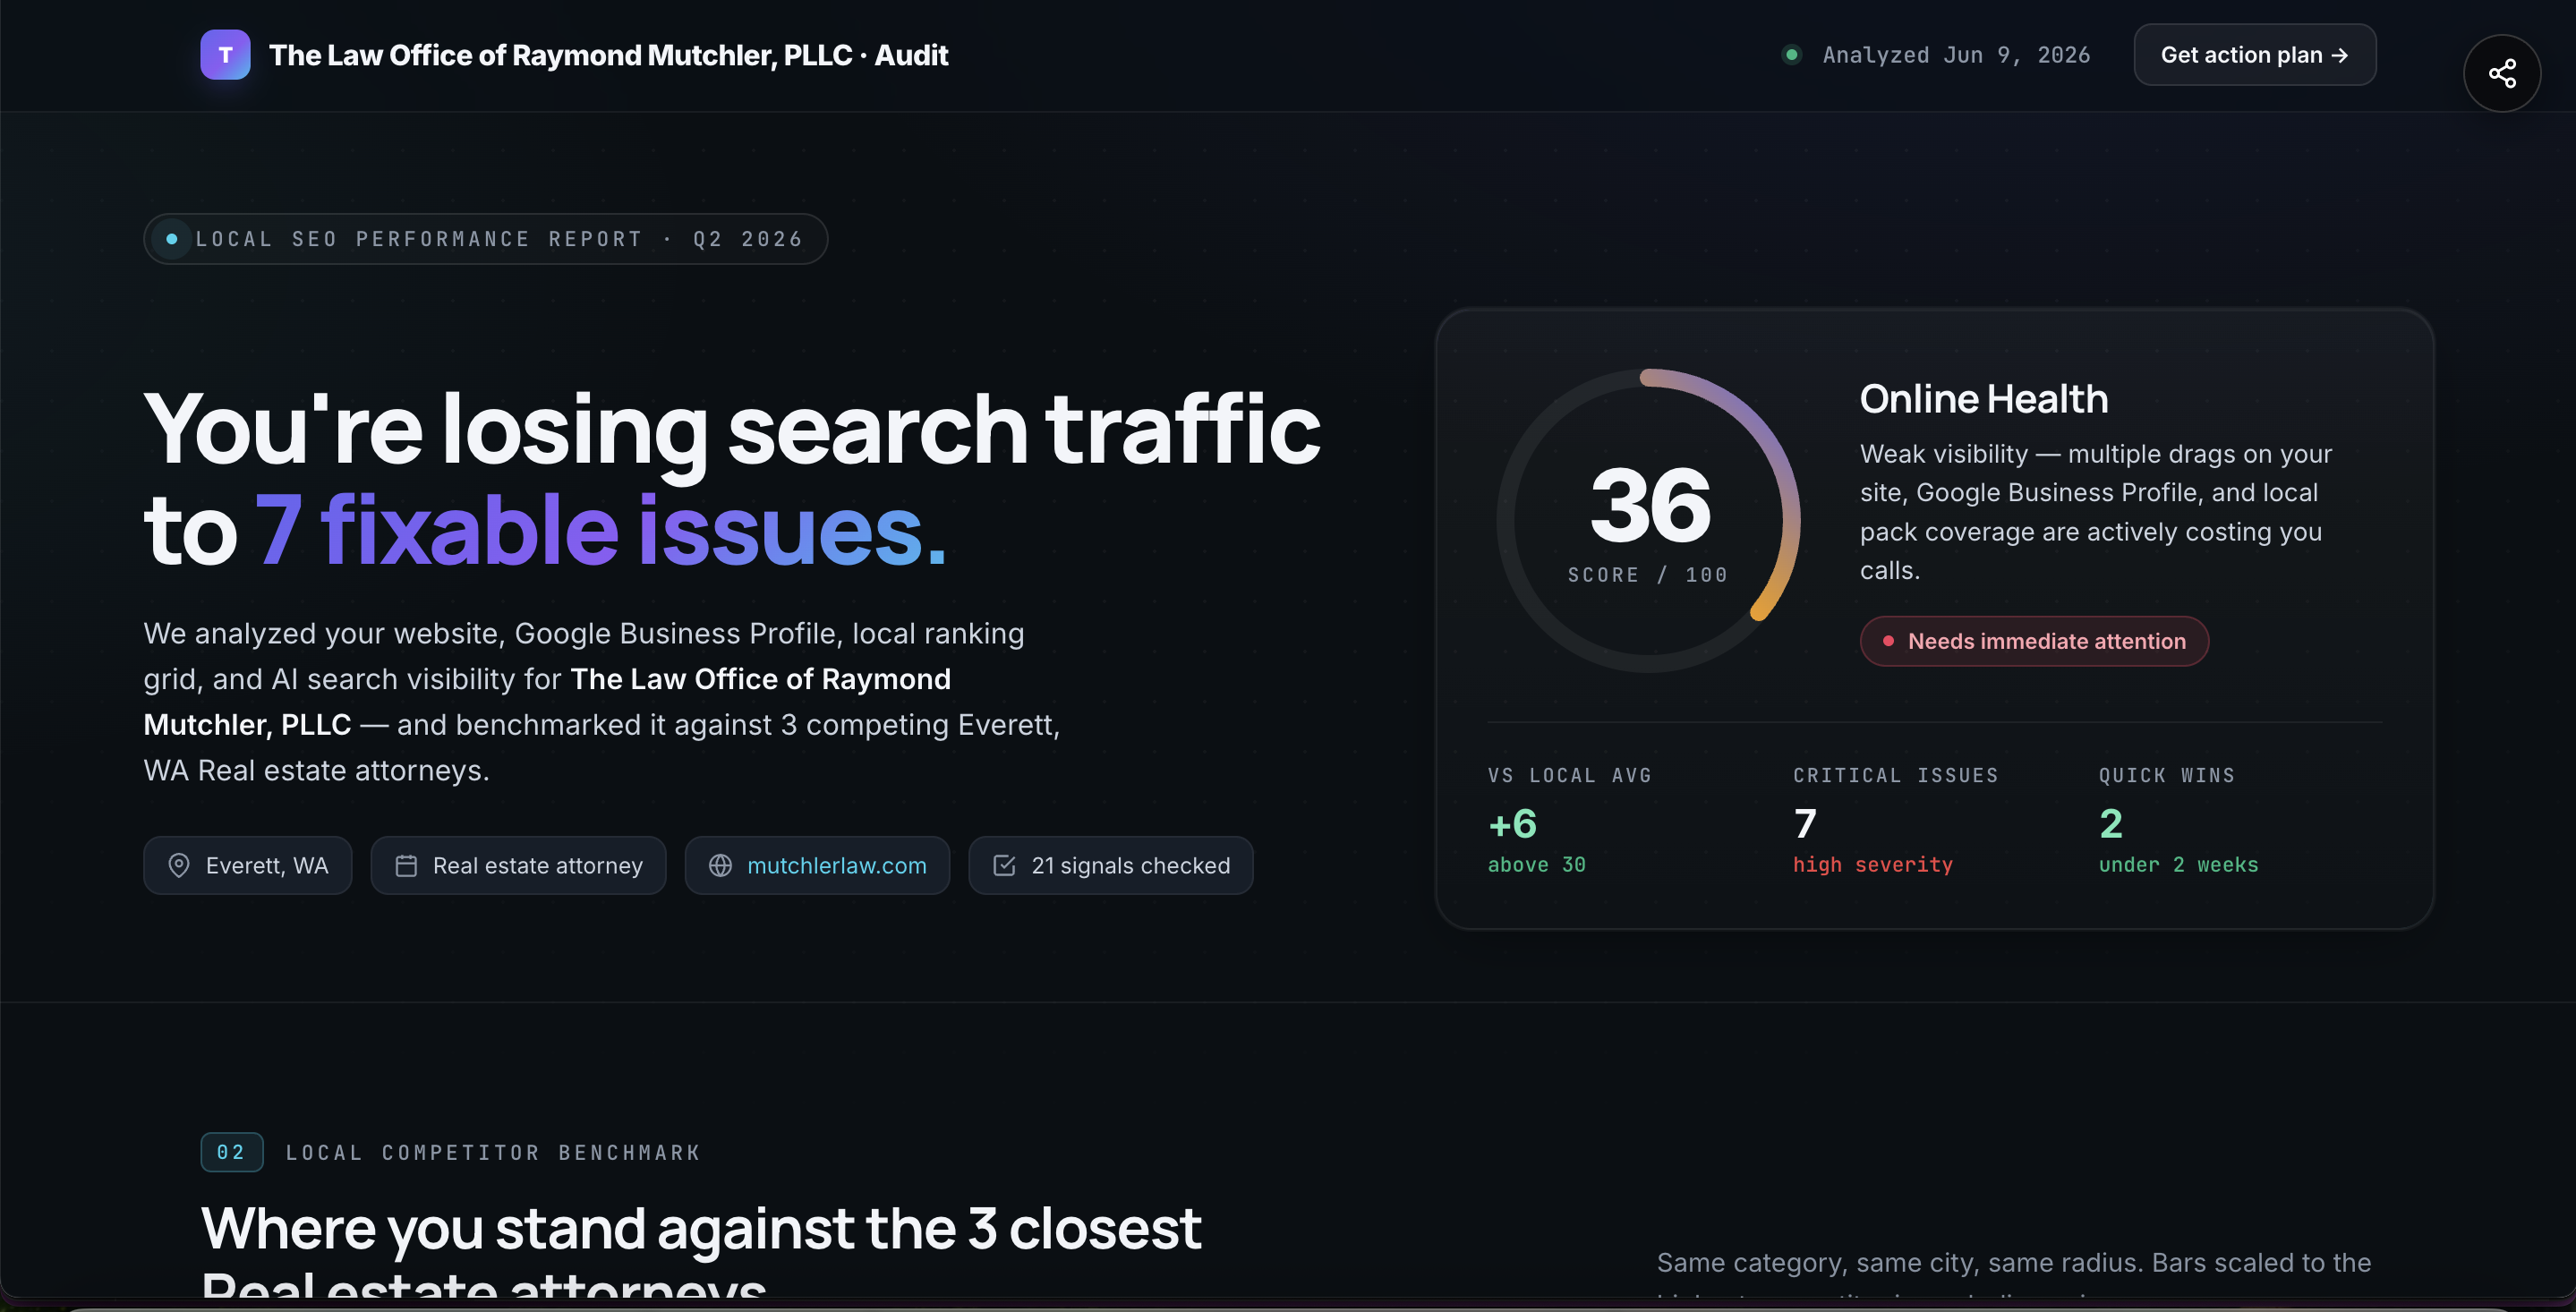
Task: Click the Analyzed Jun 9, 2026 text
Action: click(1956, 55)
